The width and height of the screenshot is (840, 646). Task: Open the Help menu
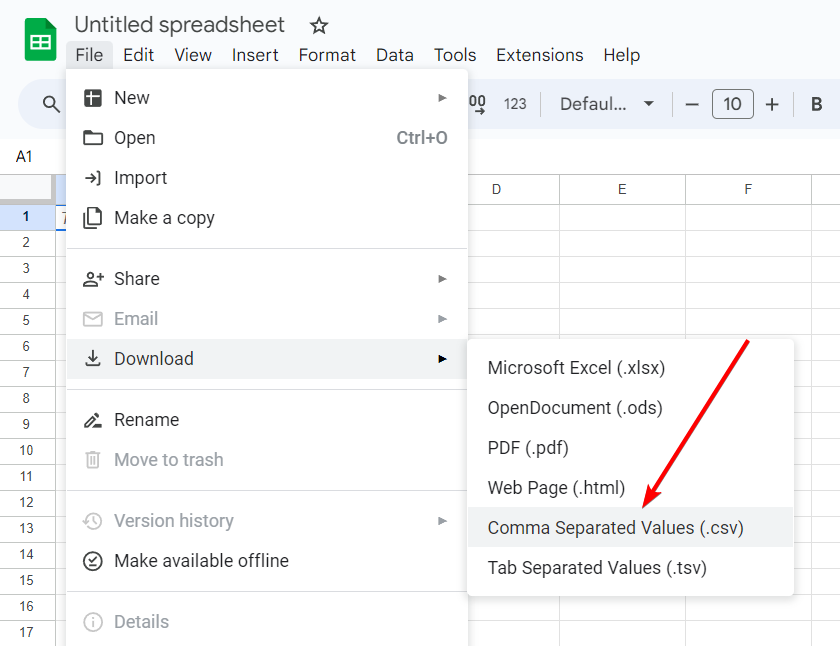[x=621, y=55]
